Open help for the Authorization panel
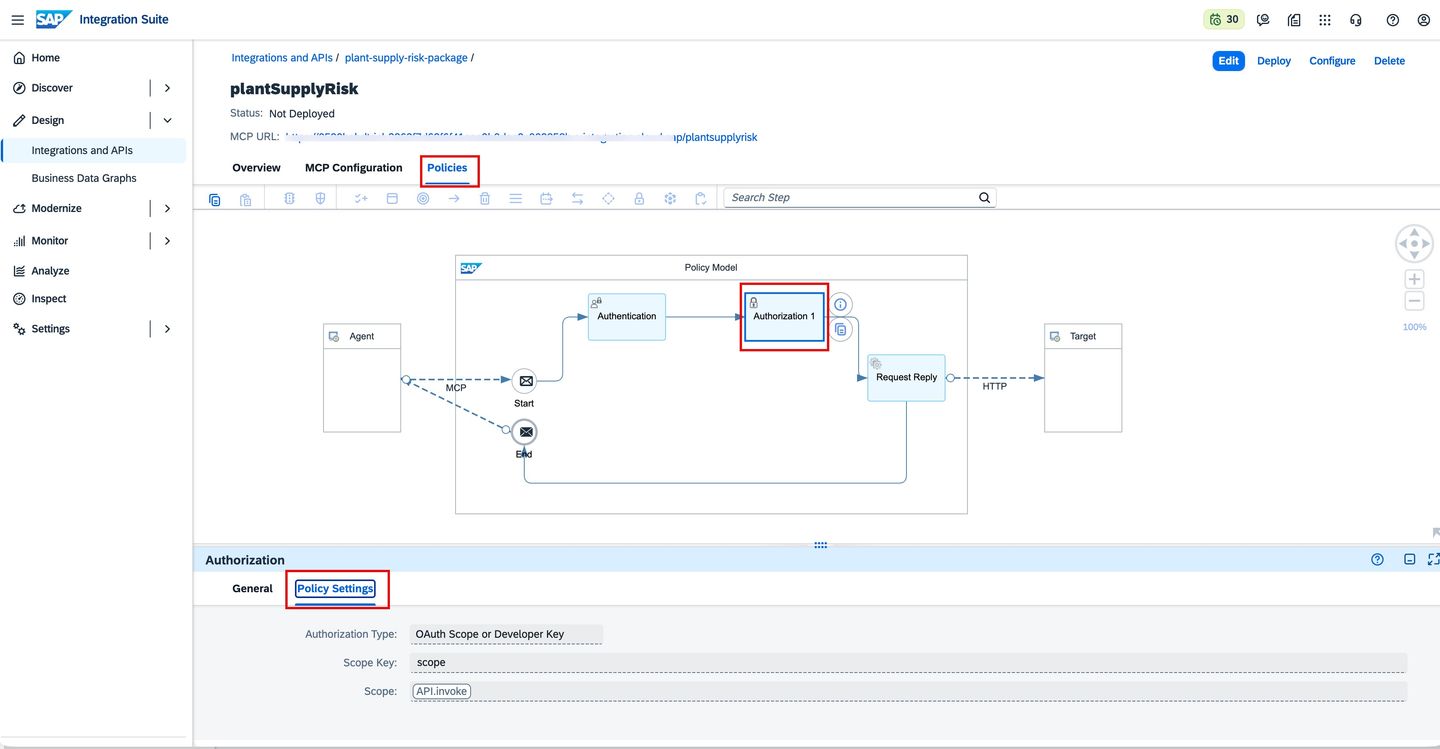The height and width of the screenshot is (749, 1440). pyautogui.click(x=1378, y=559)
